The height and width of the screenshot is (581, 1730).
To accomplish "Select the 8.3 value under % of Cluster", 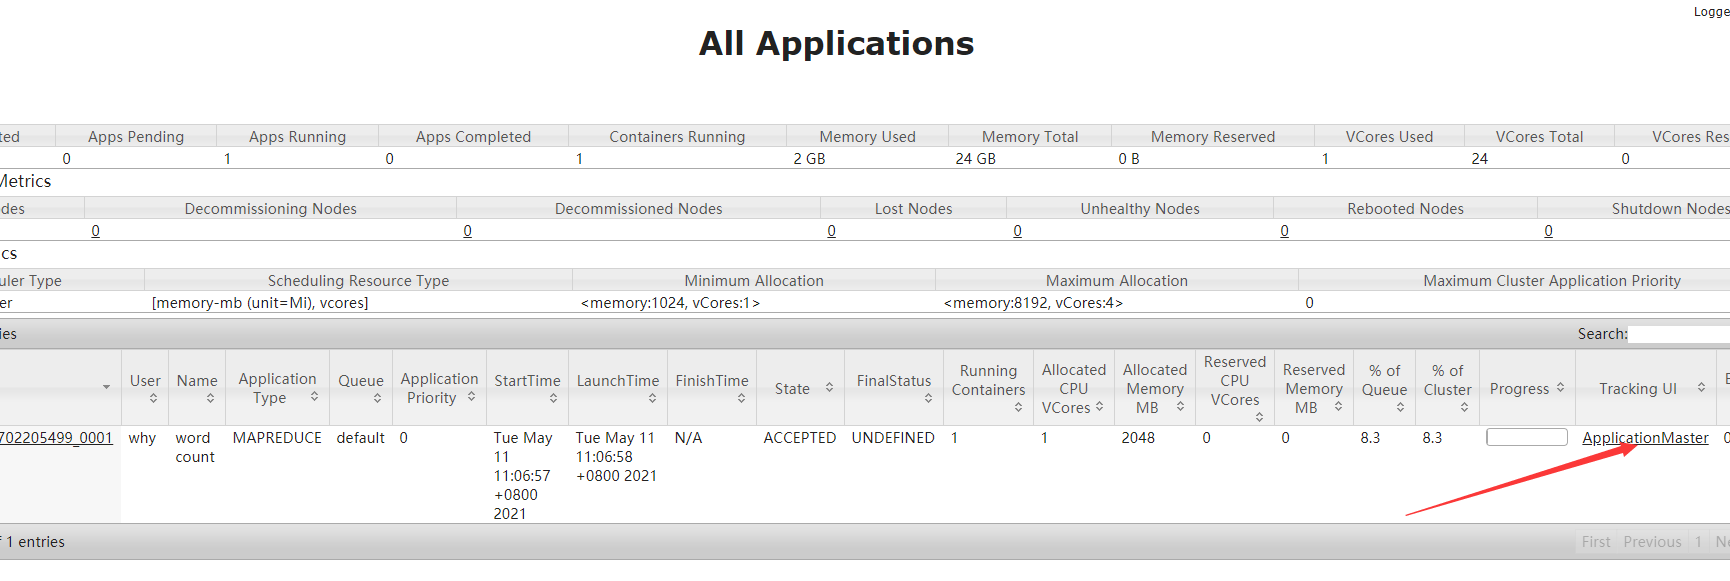I will point(1432,438).
